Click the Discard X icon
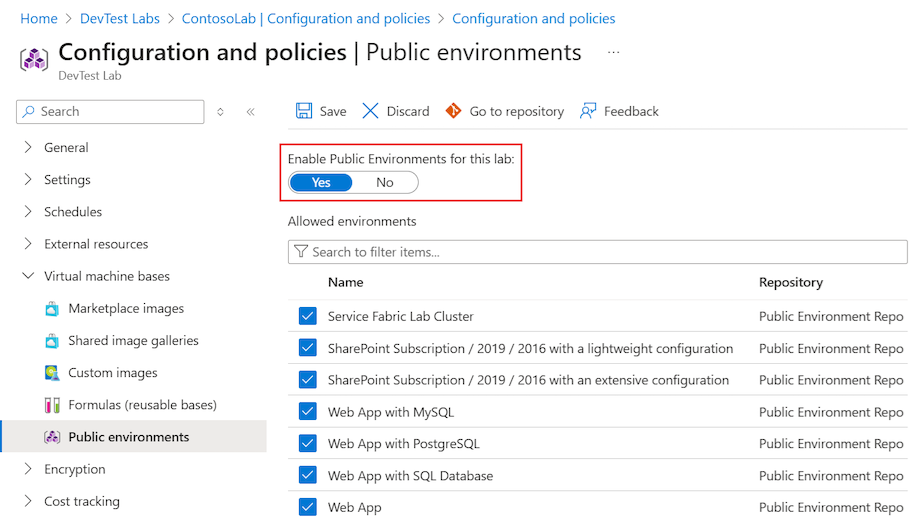 click(x=371, y=111)
